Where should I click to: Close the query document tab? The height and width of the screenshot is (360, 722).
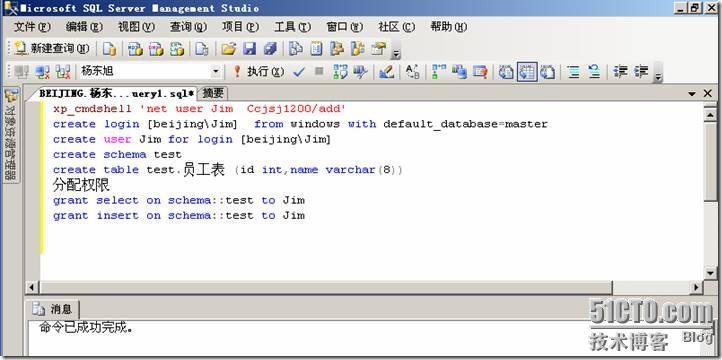click(x=708, y=94)
